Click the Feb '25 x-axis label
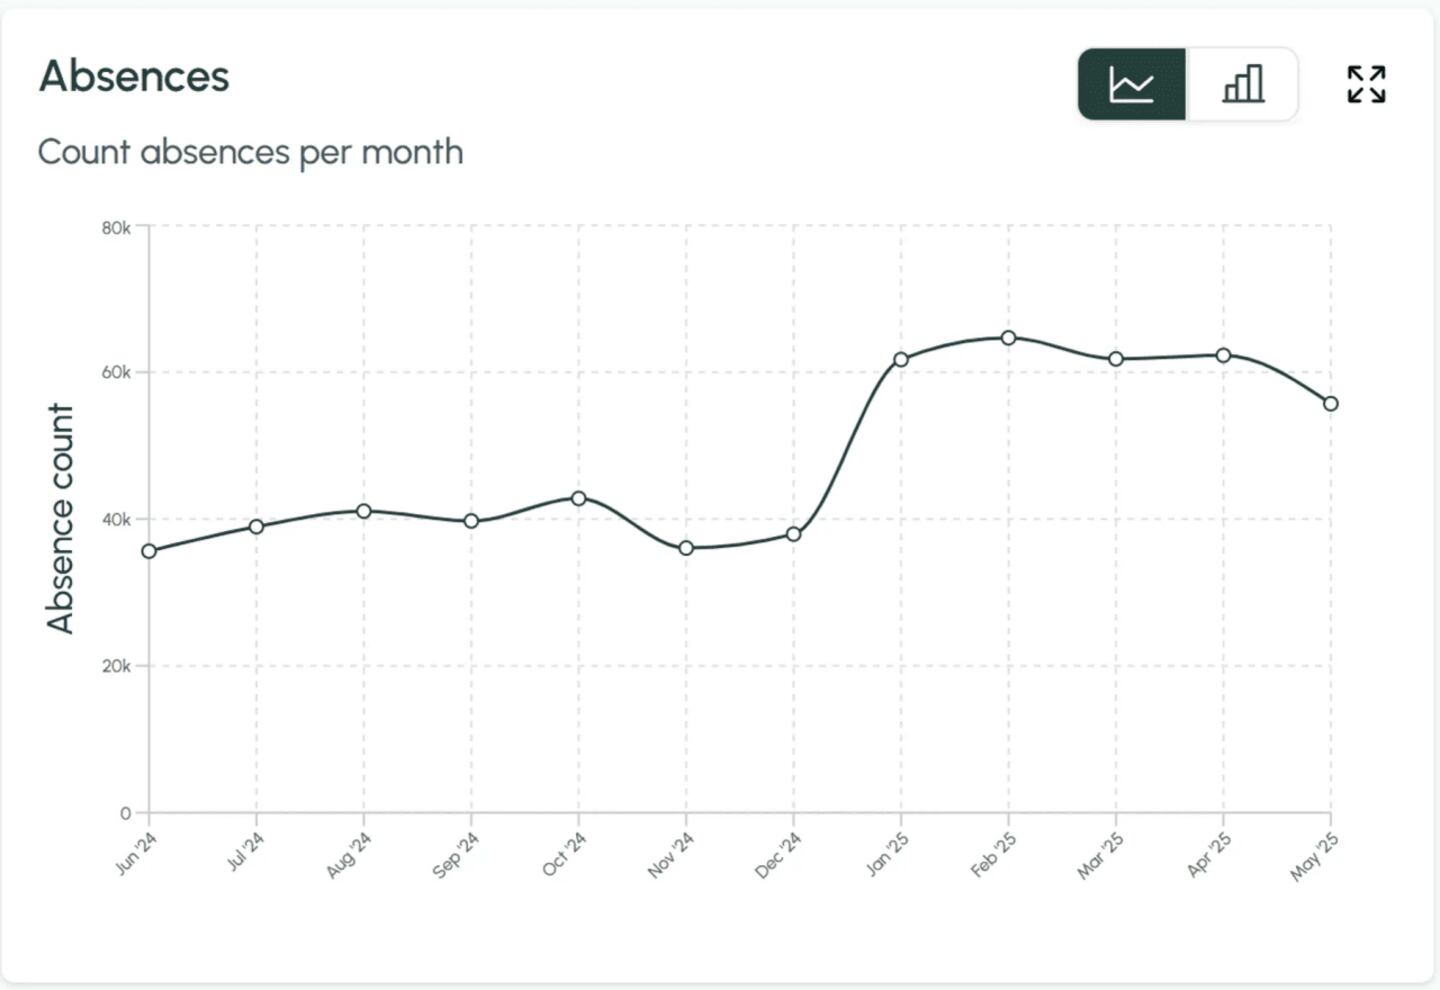 point(994,855)
